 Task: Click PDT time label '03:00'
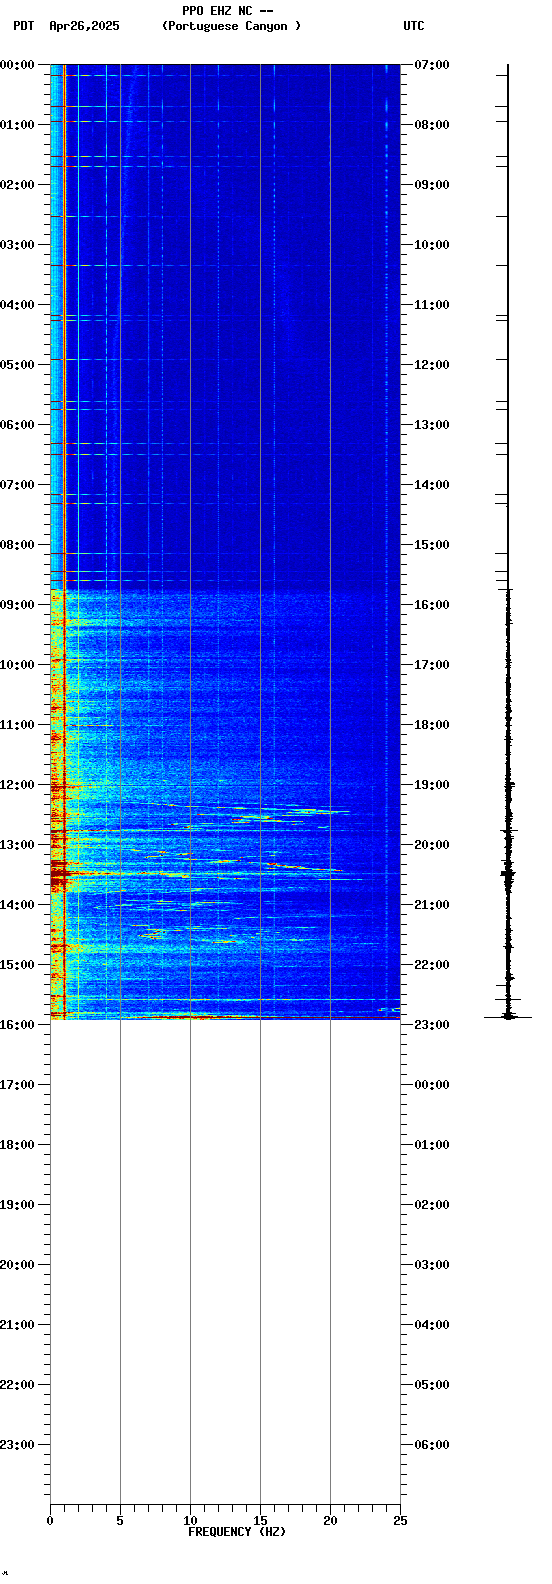point(17,245)
